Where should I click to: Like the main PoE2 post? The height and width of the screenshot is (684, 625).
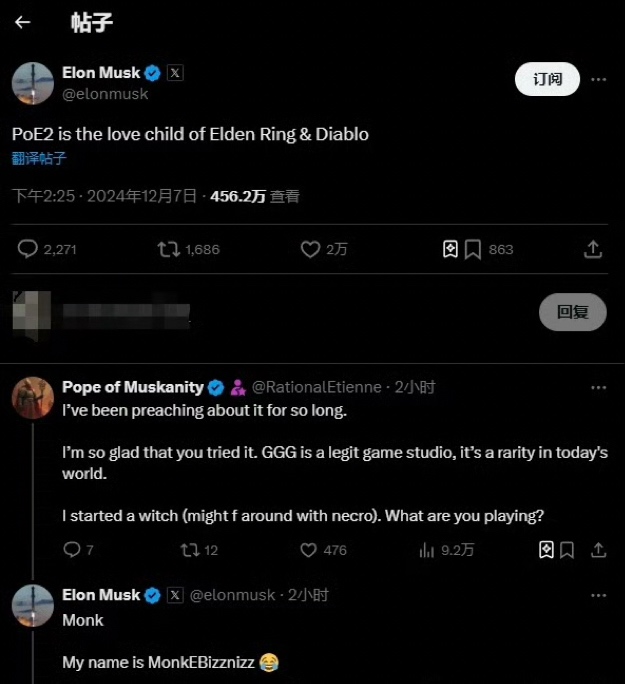(310, 249)
